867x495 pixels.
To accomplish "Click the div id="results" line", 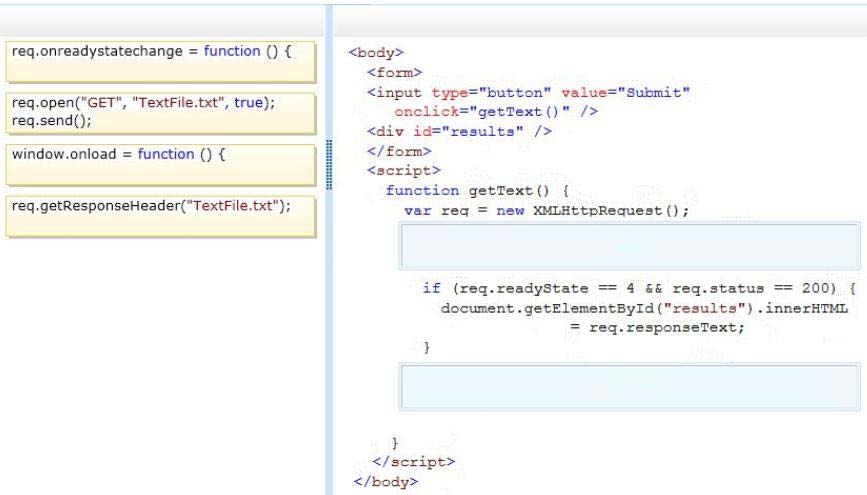I will [459, 132].
